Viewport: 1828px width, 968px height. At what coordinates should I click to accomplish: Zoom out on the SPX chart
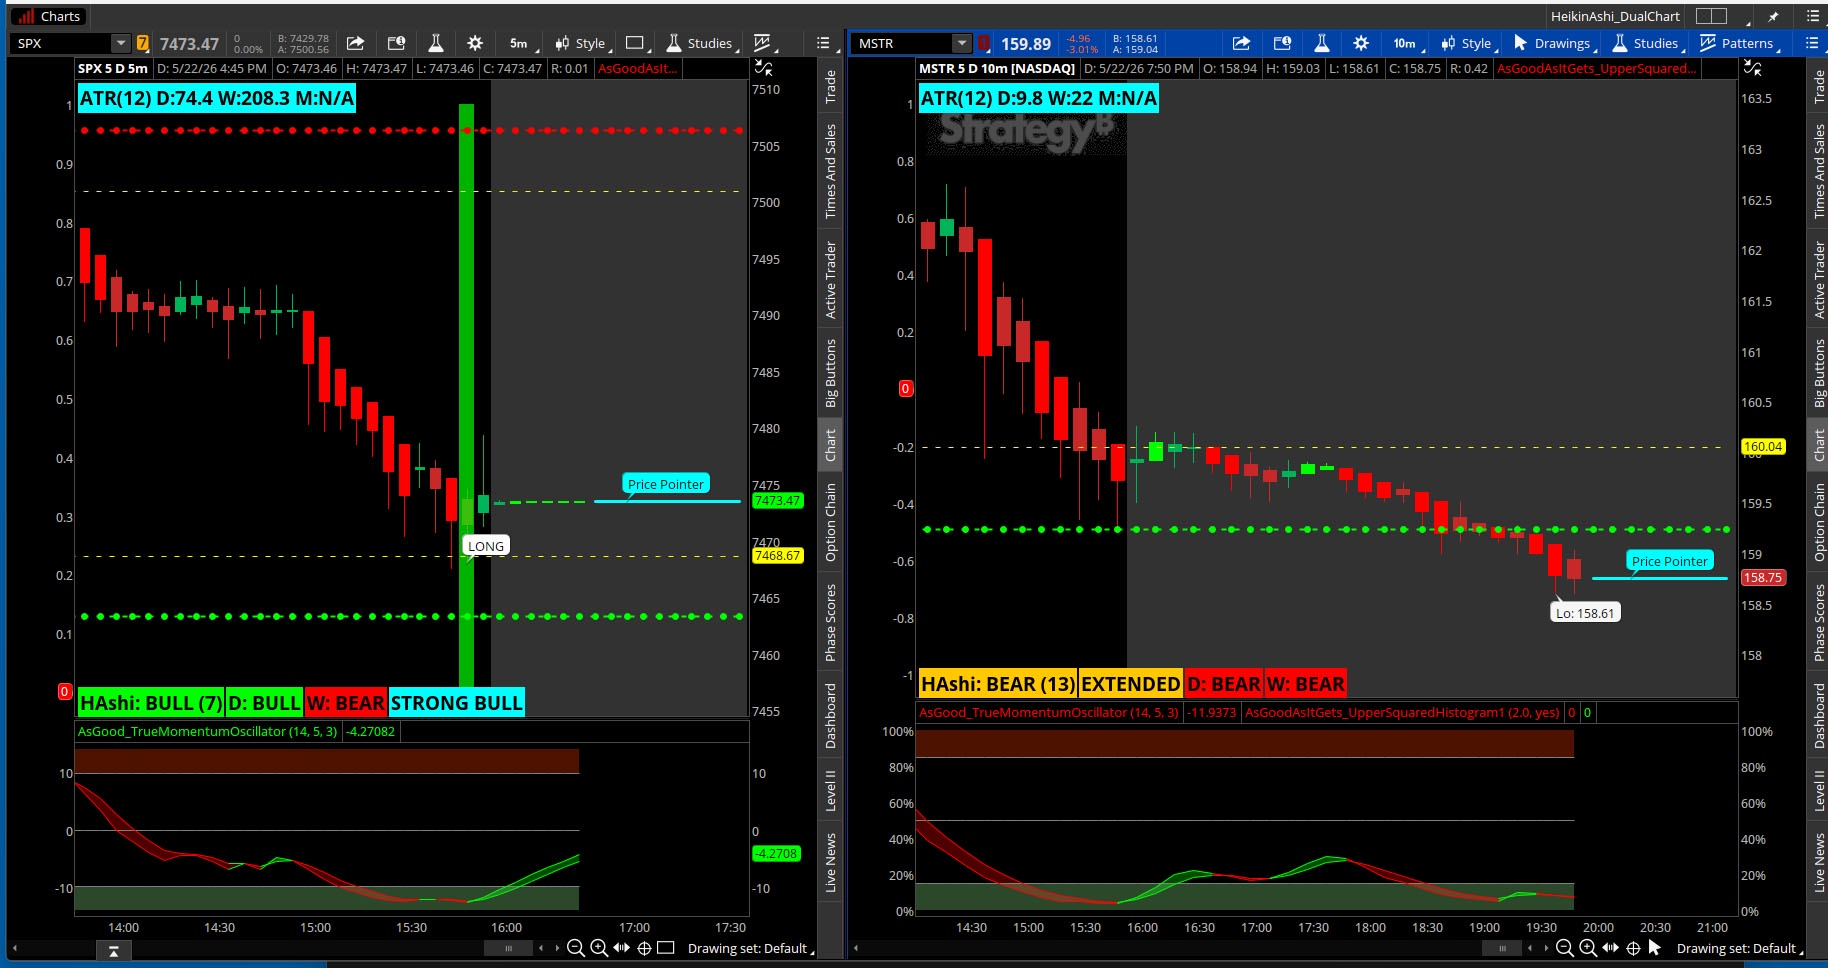576,948
